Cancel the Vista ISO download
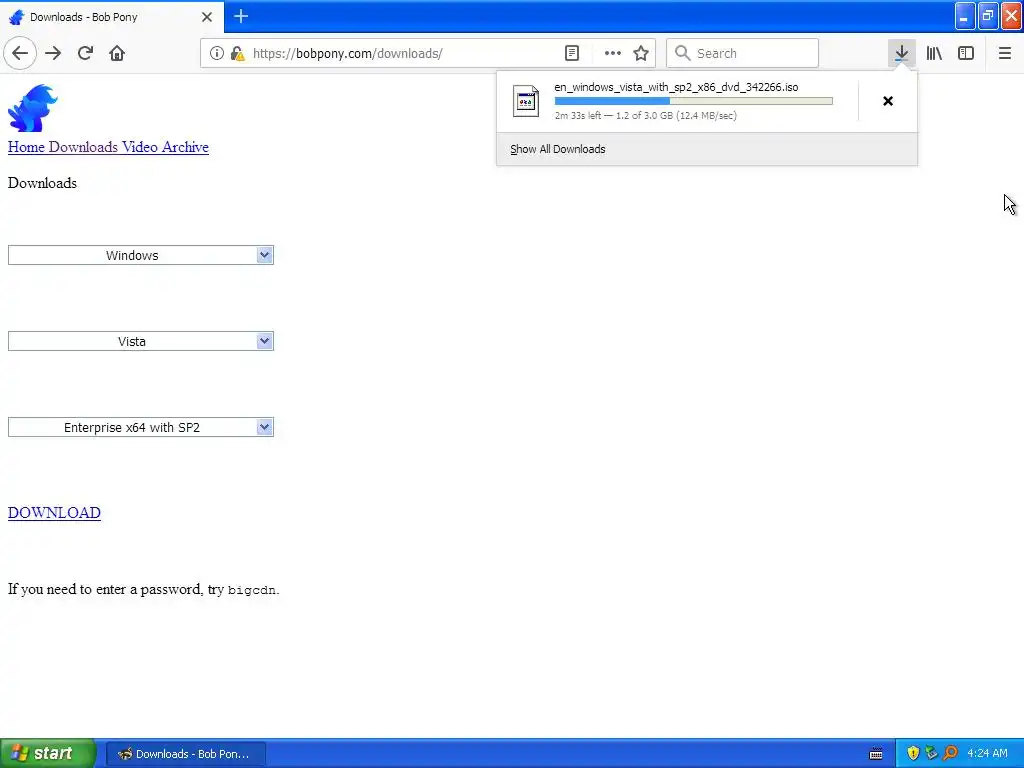Image resolution: width=1024 pixels, height=768 pixels. [x=888, y=101]
